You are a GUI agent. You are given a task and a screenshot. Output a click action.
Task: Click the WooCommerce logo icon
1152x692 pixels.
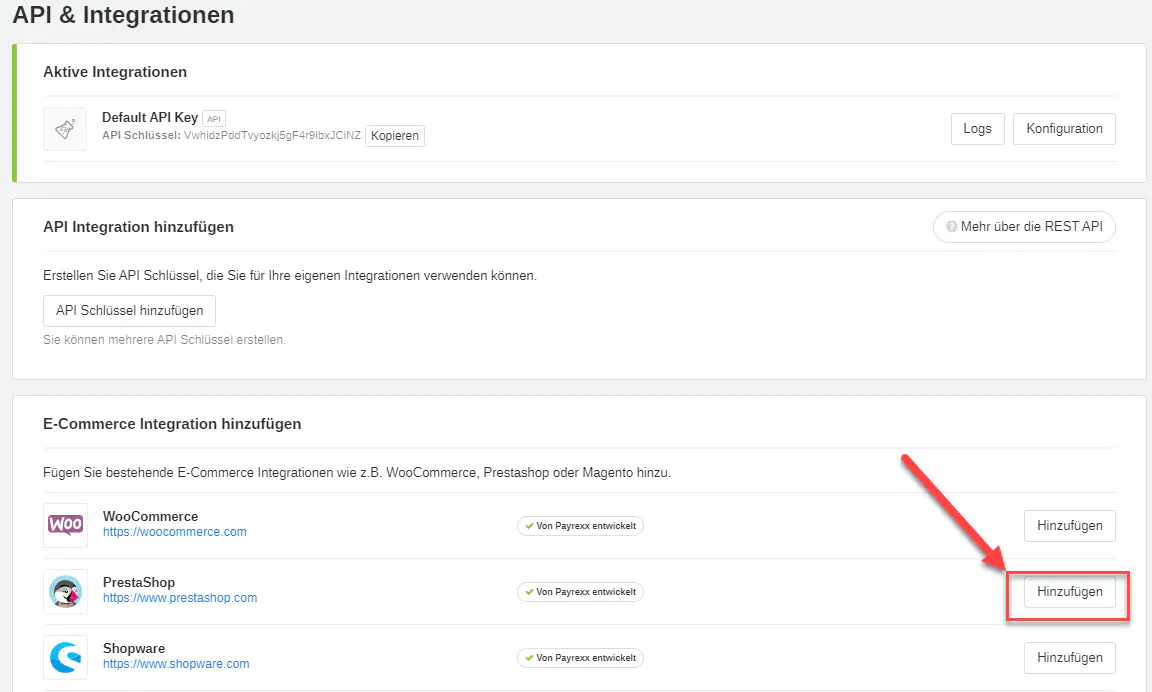coord(65,525)
